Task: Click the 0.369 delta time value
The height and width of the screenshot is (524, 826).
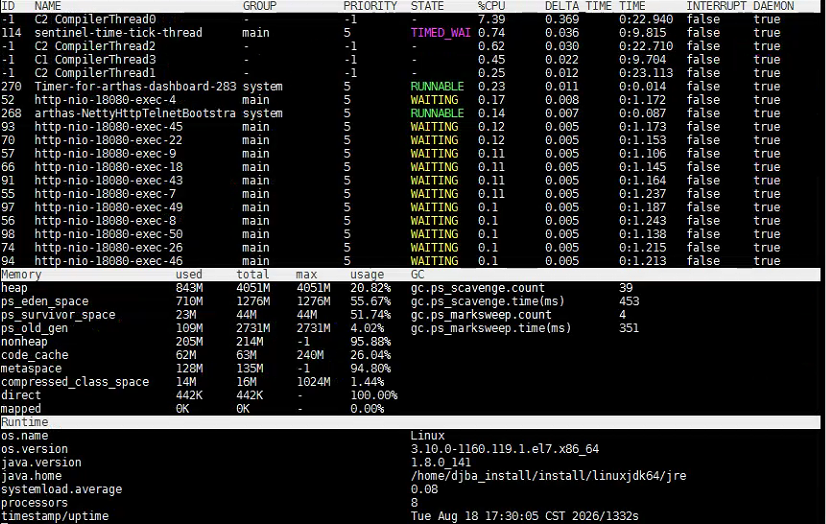Action: click(x=562, y=19)
